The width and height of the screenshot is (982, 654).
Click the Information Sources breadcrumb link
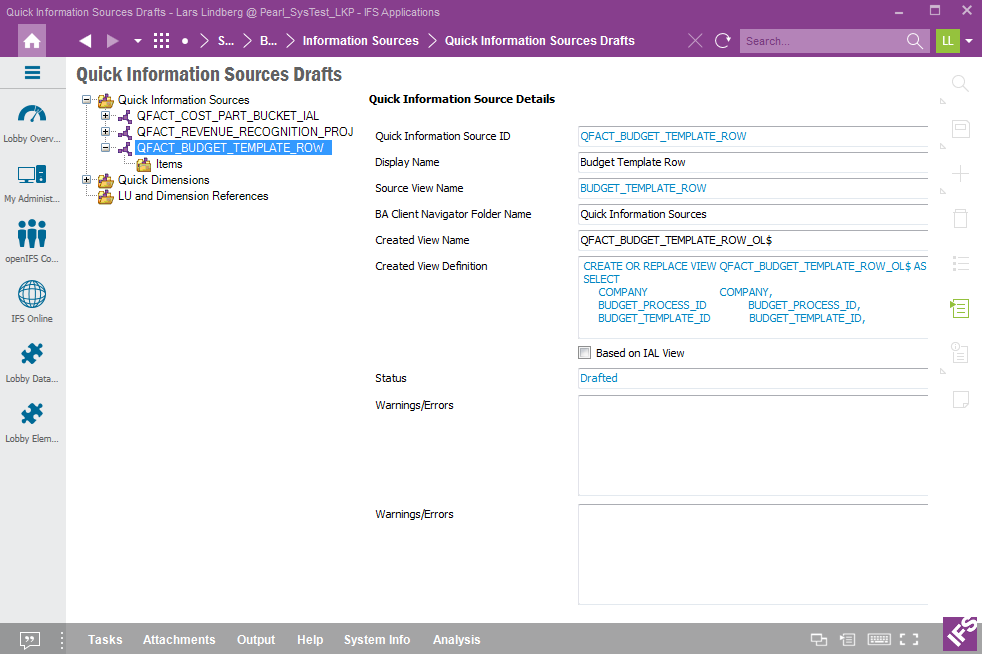(x=360, y=41)
